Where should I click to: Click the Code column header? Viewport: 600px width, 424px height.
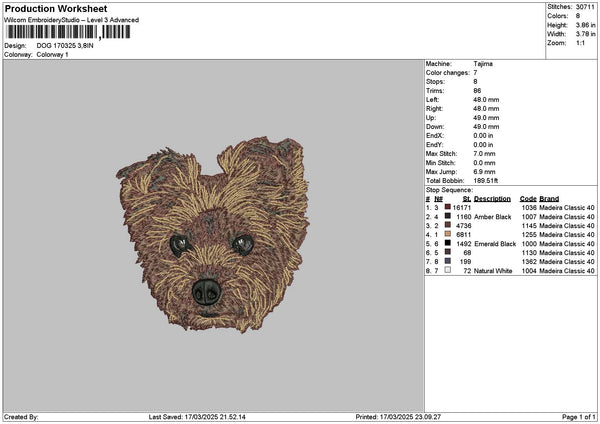tap(528, 198)
